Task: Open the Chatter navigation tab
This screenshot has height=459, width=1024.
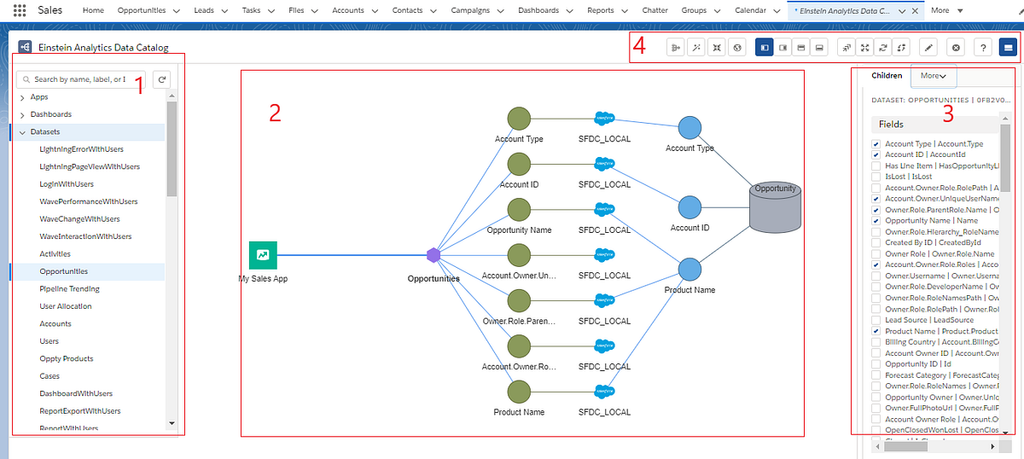Action: pos(654,10)
